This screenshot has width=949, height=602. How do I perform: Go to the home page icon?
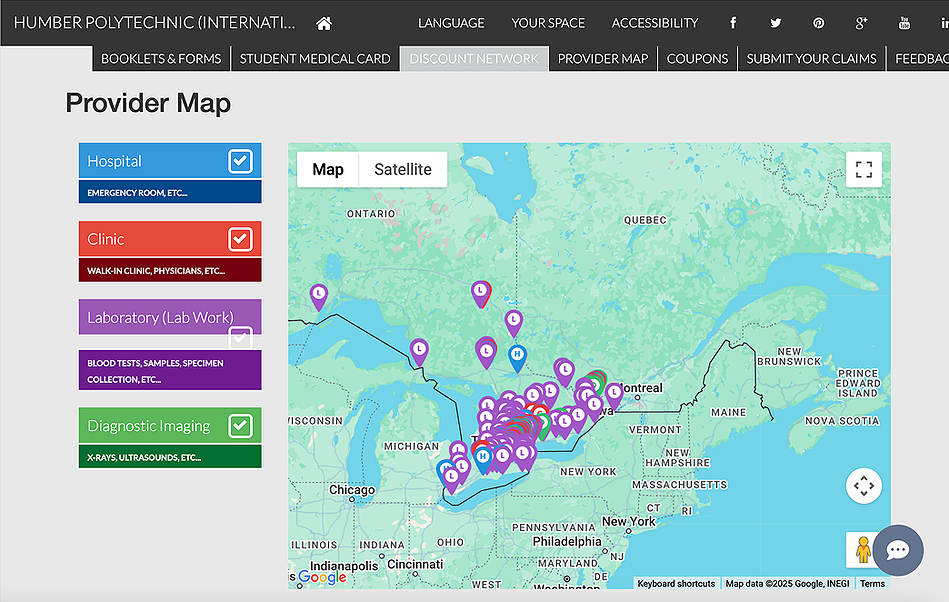[324, 24]
